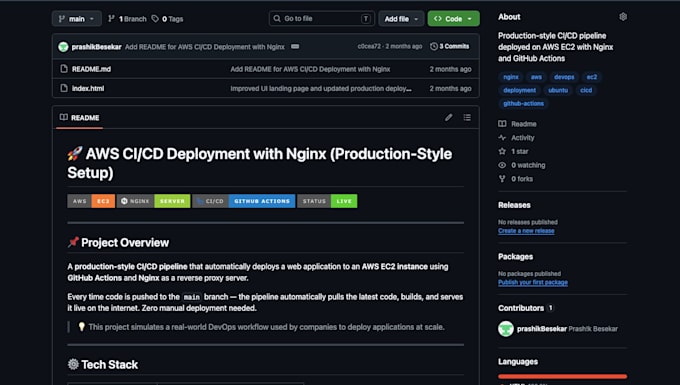Open the About settings gear icon
This screenshot has width=680, height=385.
623,16
